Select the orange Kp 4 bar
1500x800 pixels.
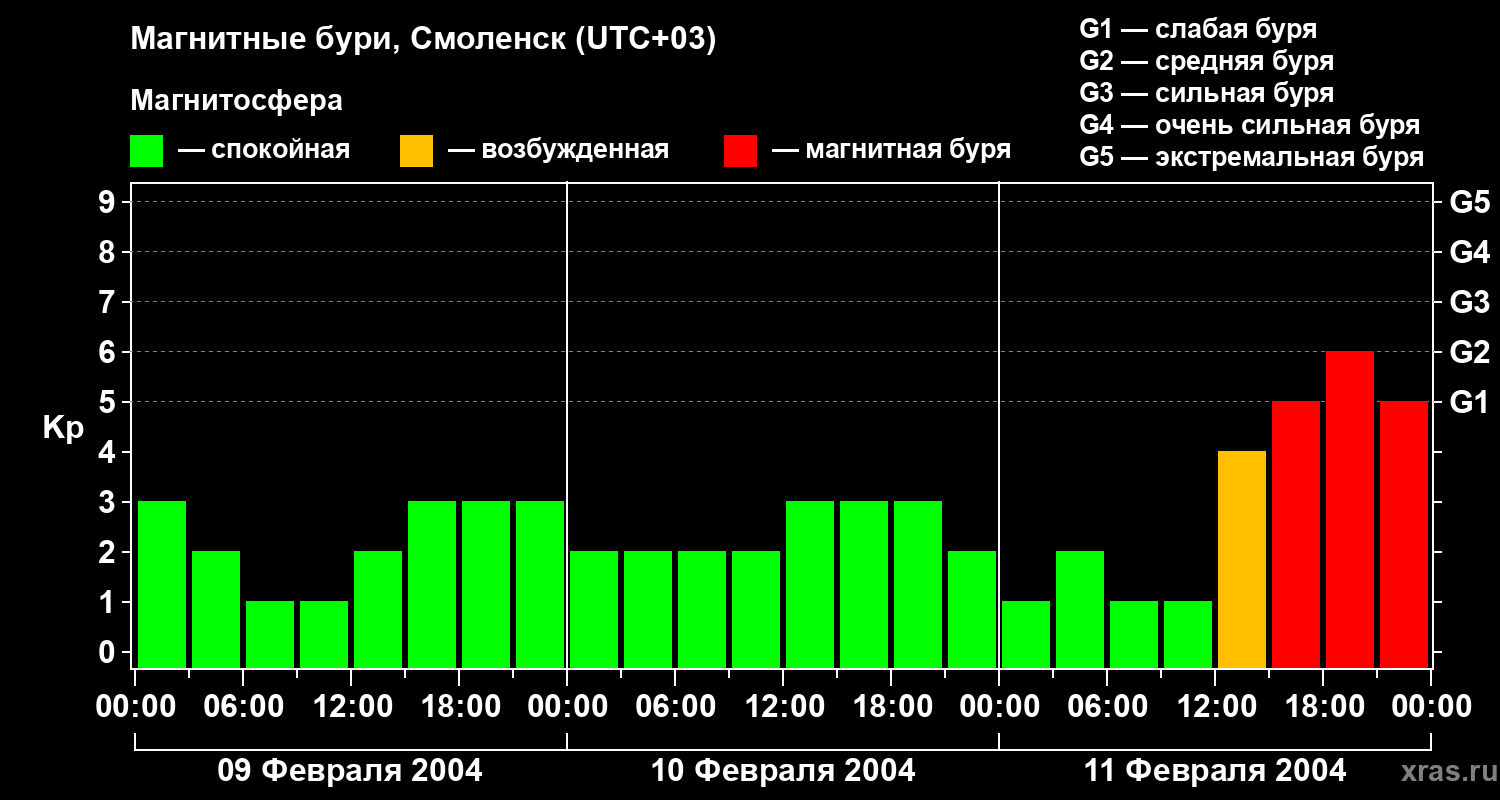click(x=1242, y=559)
